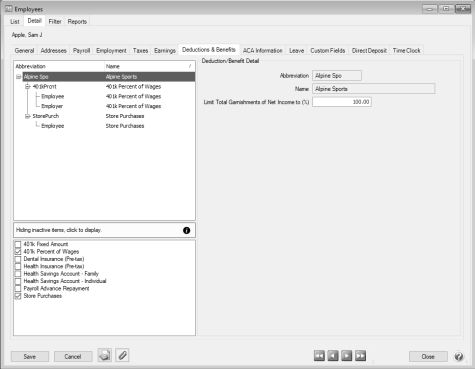Click the info icon by hidden inactive items
Screen dimensions: 475x369
pos(187,230)
